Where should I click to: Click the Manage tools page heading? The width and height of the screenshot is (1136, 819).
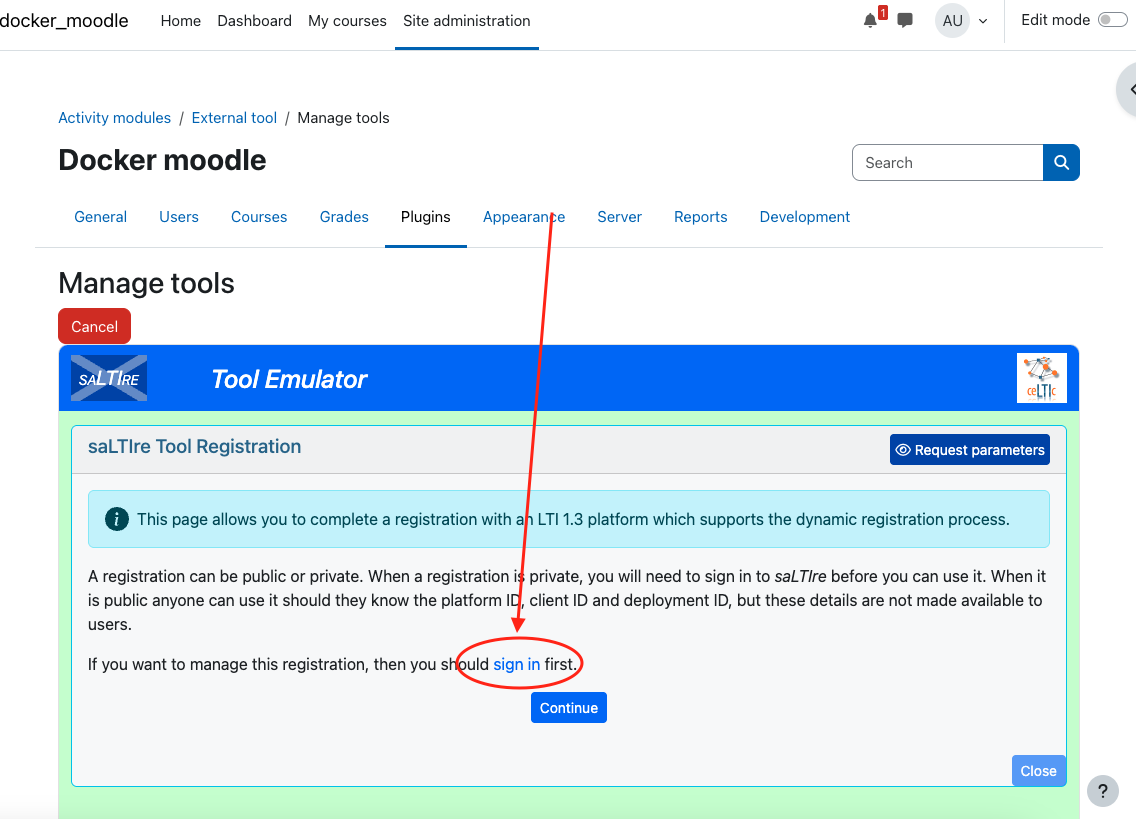[146, 283]
